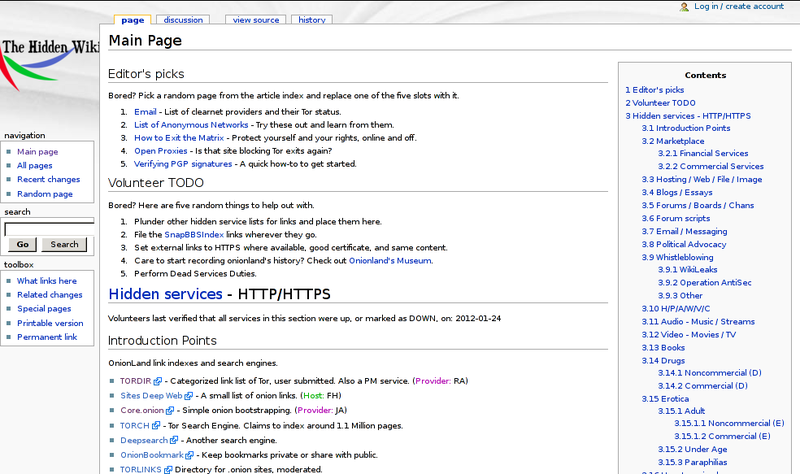Focus the wiki search input field

coord(49,229)
